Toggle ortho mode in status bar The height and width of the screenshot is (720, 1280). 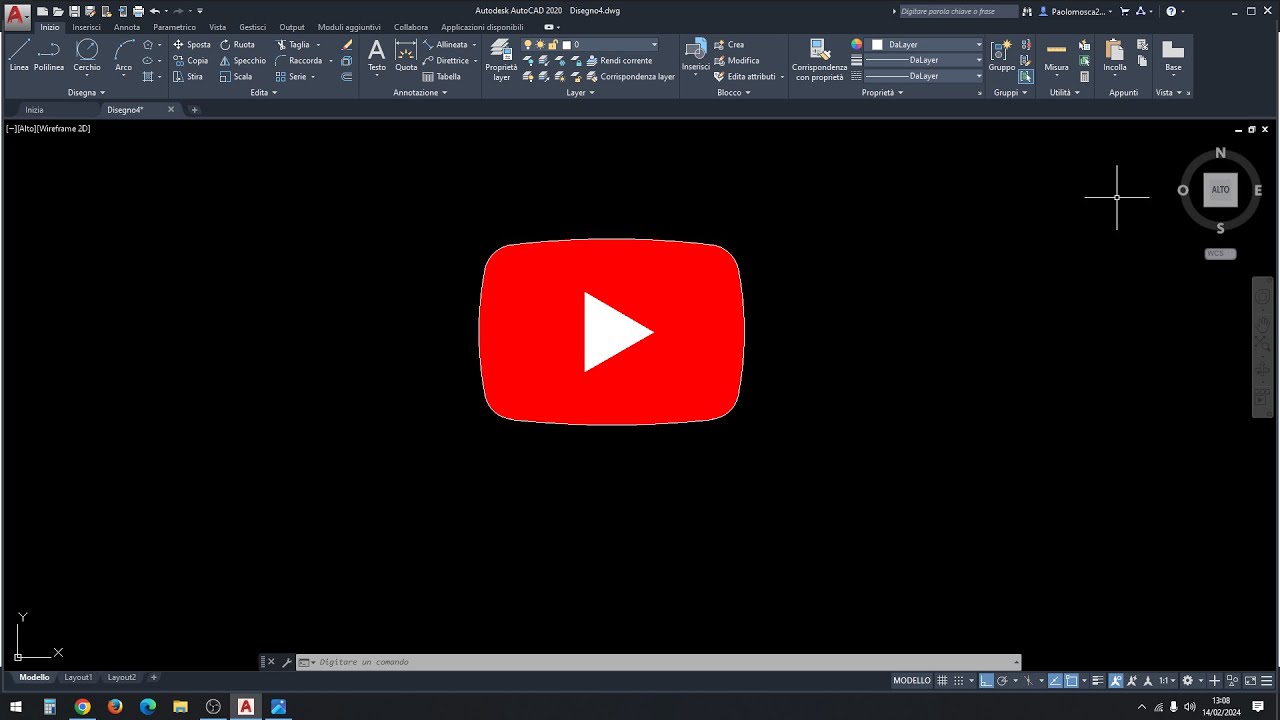point(987,681)
